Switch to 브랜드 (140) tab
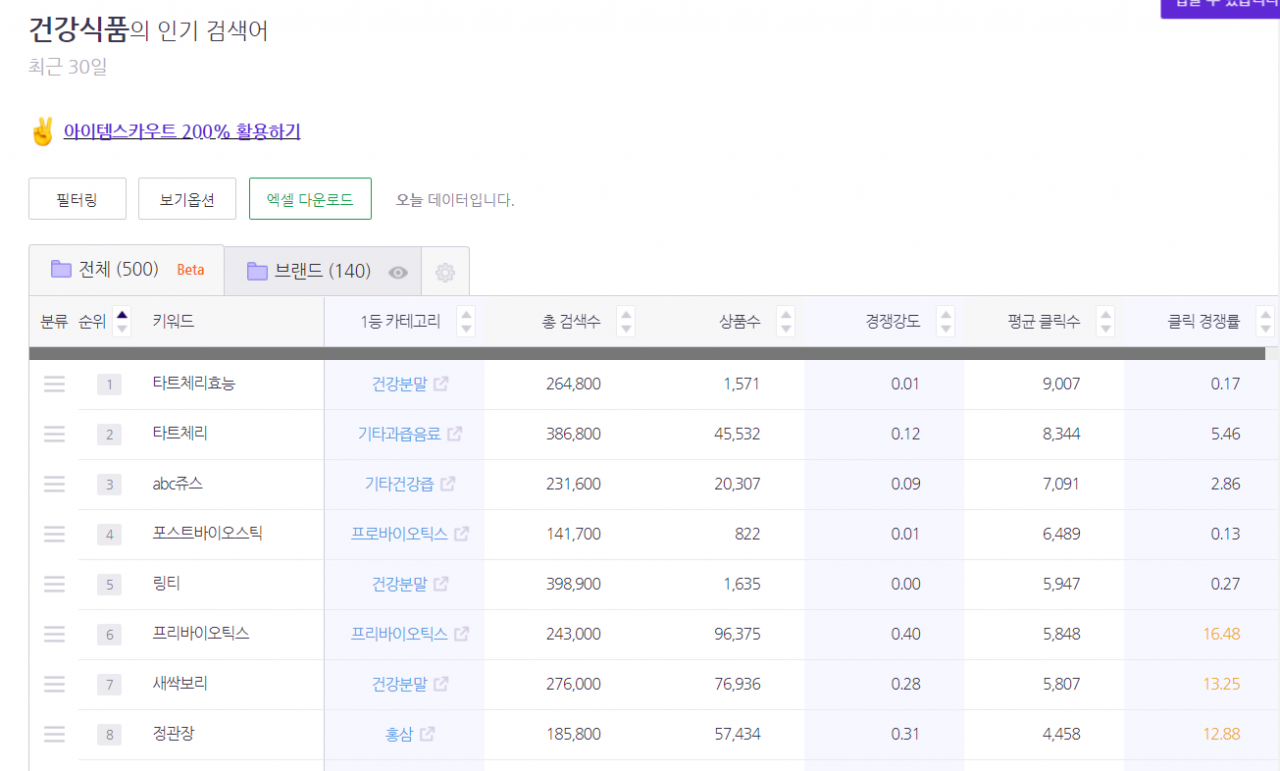This screenshot has width=1280, height=771. [323, 272]
